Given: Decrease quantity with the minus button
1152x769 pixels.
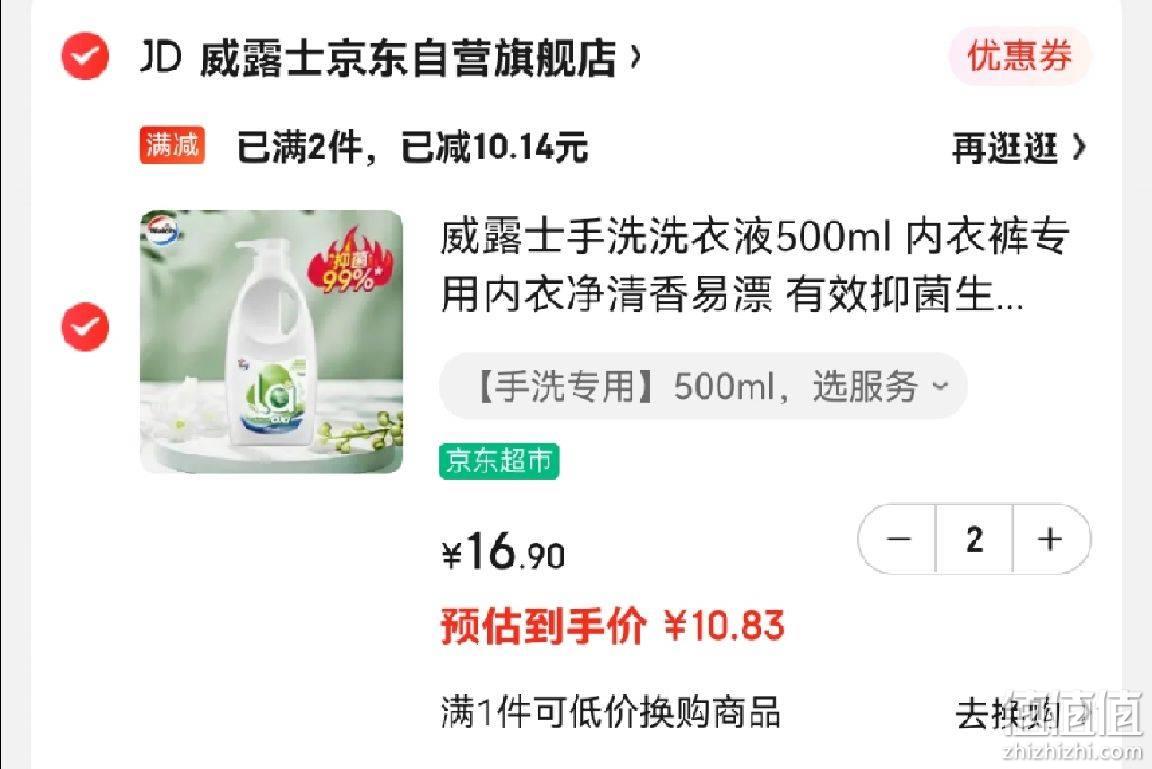Looking at the screenshot, I should (897, 539).
